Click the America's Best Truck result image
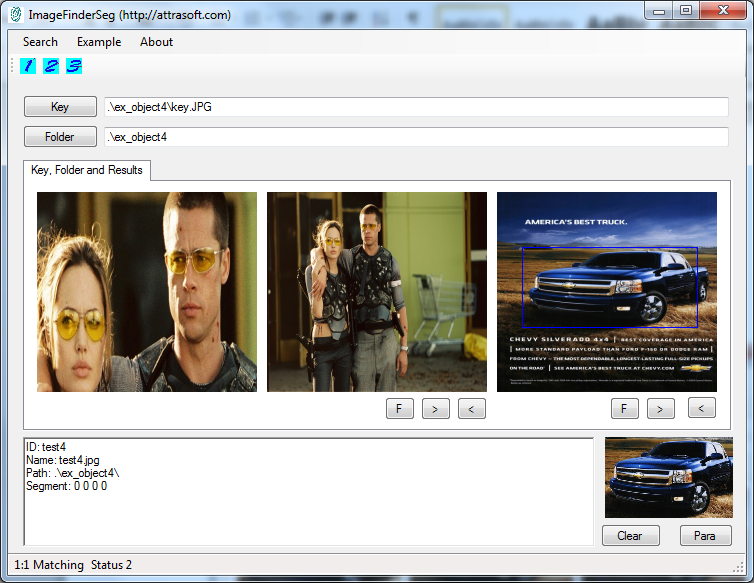The image size is (754, 583). (606, 292)
